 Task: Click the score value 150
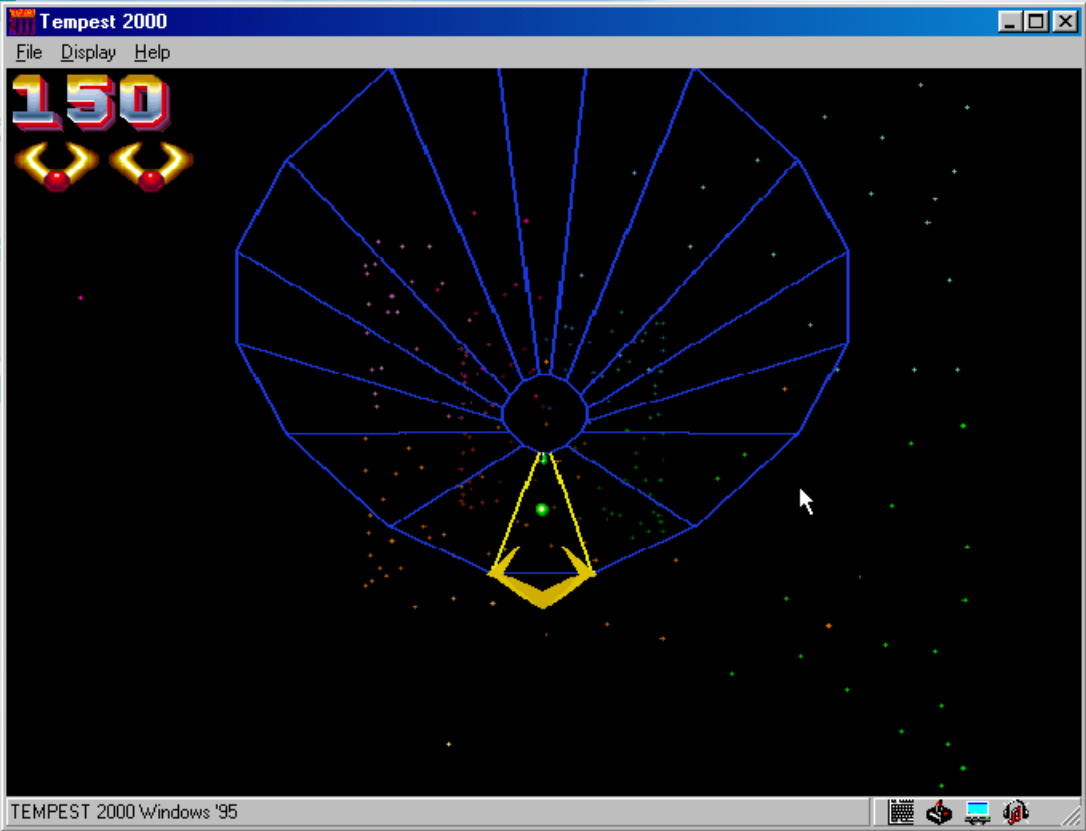click(x=91, y=103)
